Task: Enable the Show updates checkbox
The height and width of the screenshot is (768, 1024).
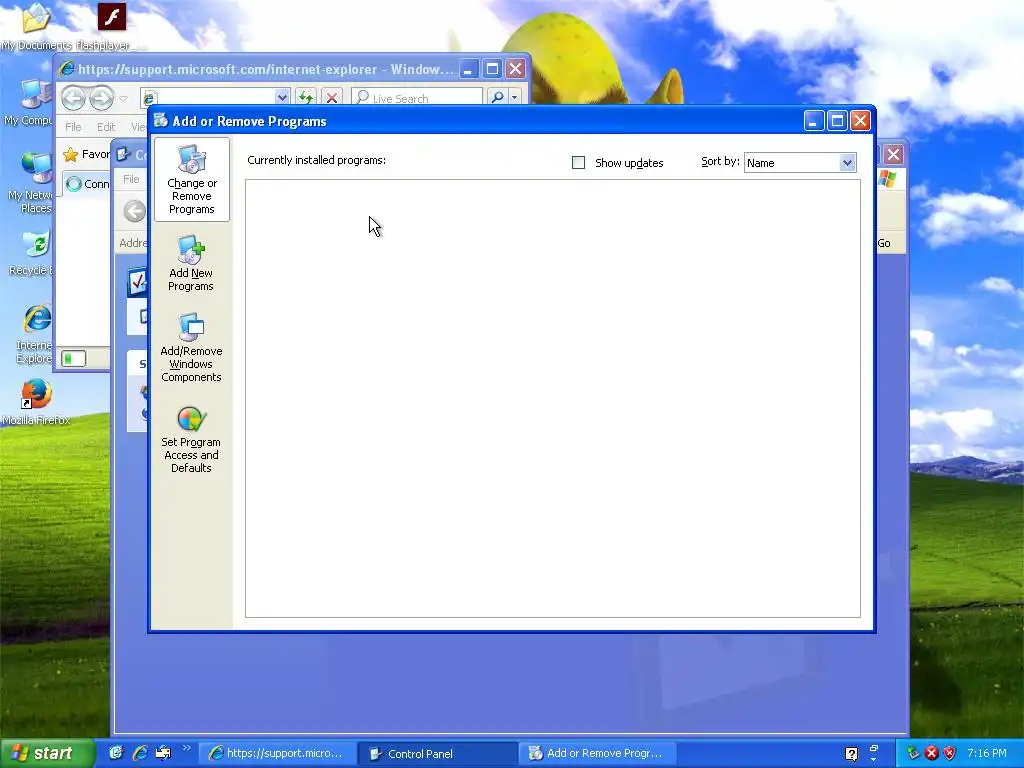Action: (x=578, y=163)
